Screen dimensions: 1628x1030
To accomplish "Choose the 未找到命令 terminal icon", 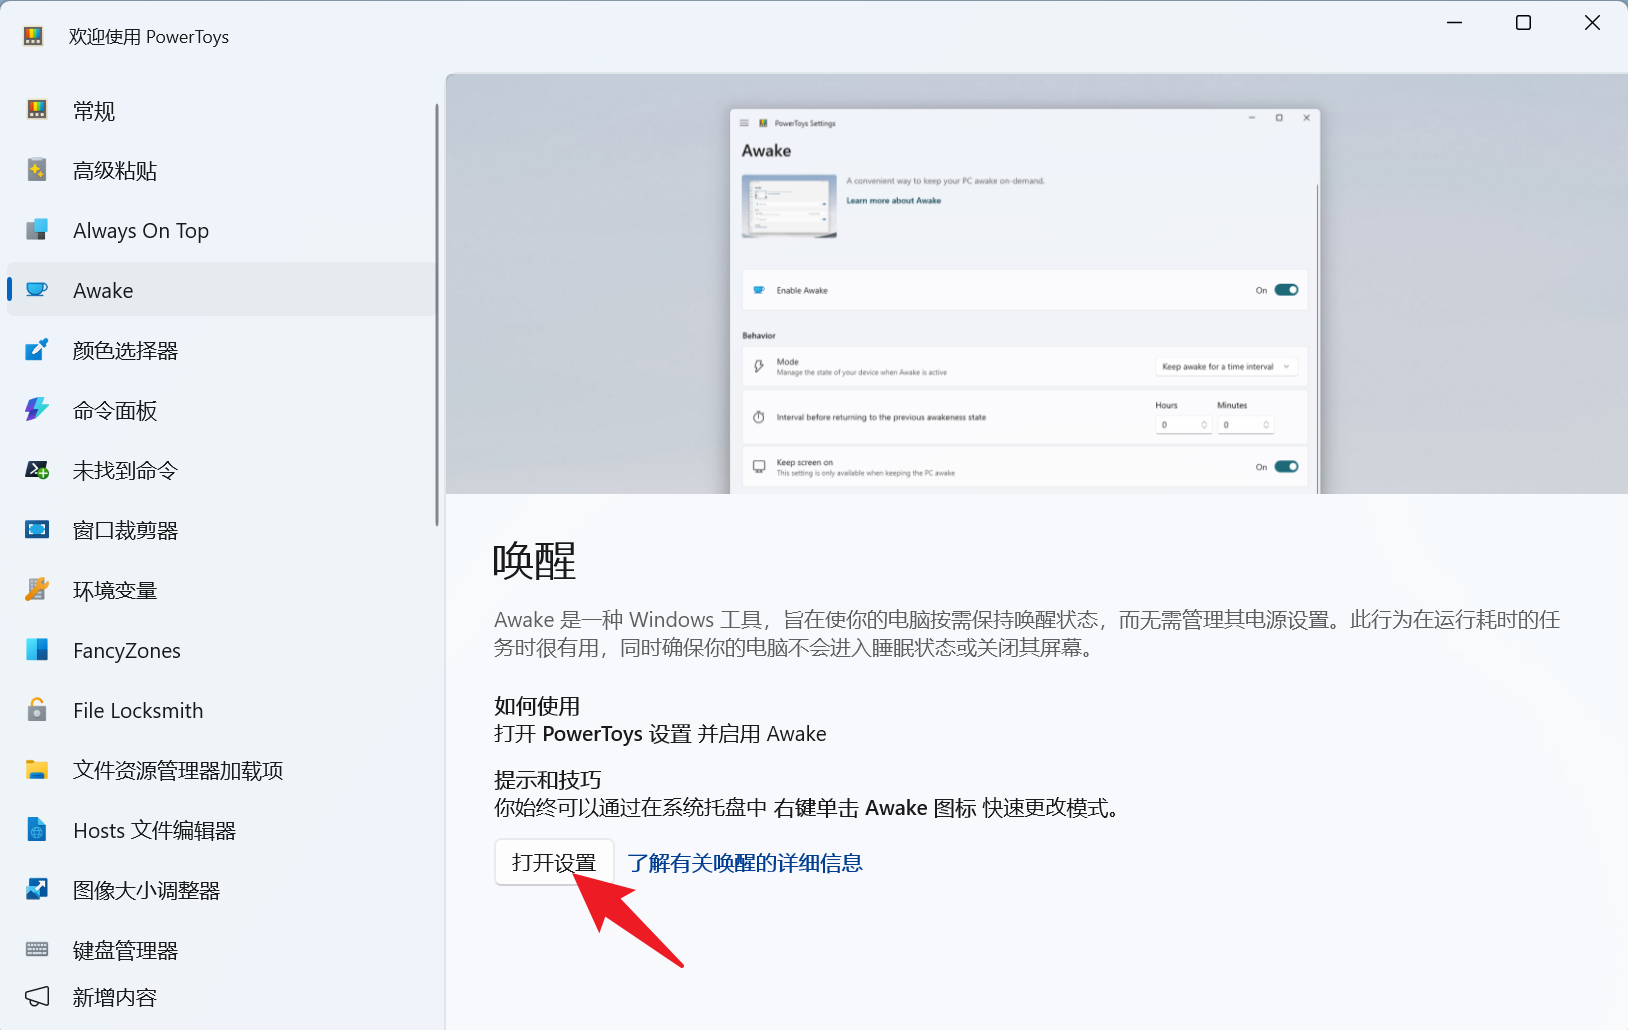I will point(37,470).
